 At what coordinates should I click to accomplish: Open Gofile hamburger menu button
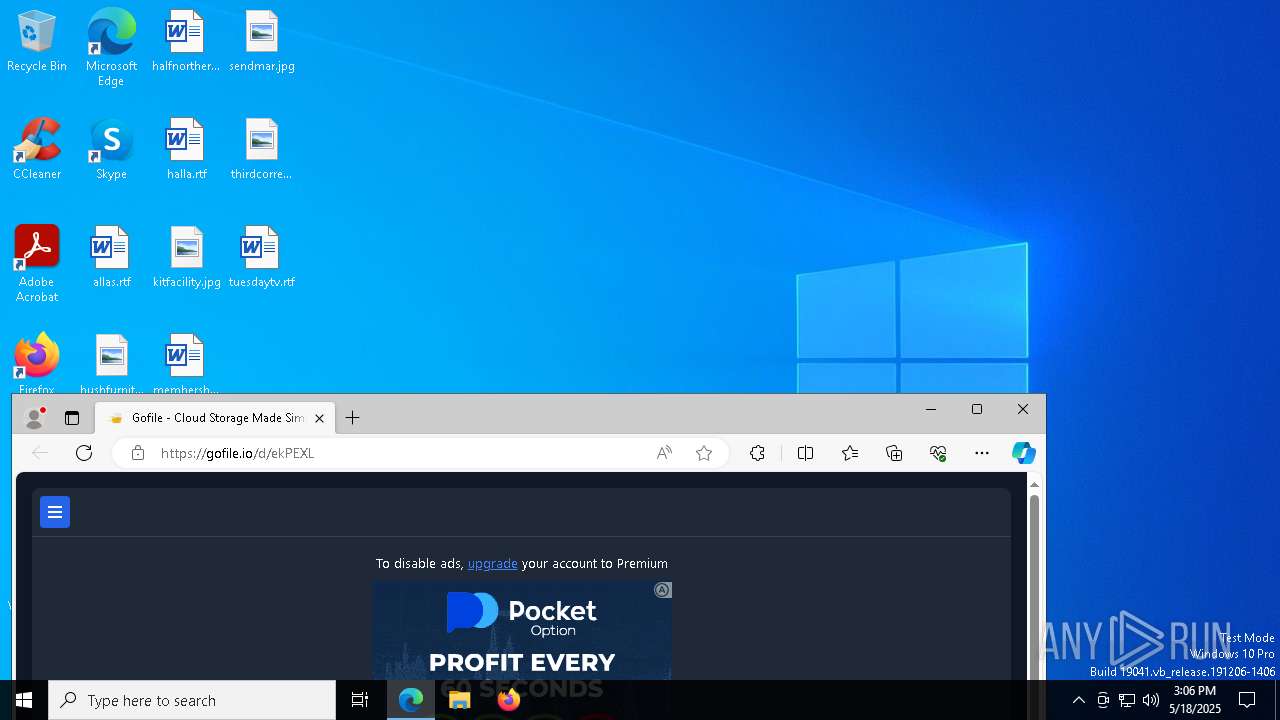(x=55, y=512)
